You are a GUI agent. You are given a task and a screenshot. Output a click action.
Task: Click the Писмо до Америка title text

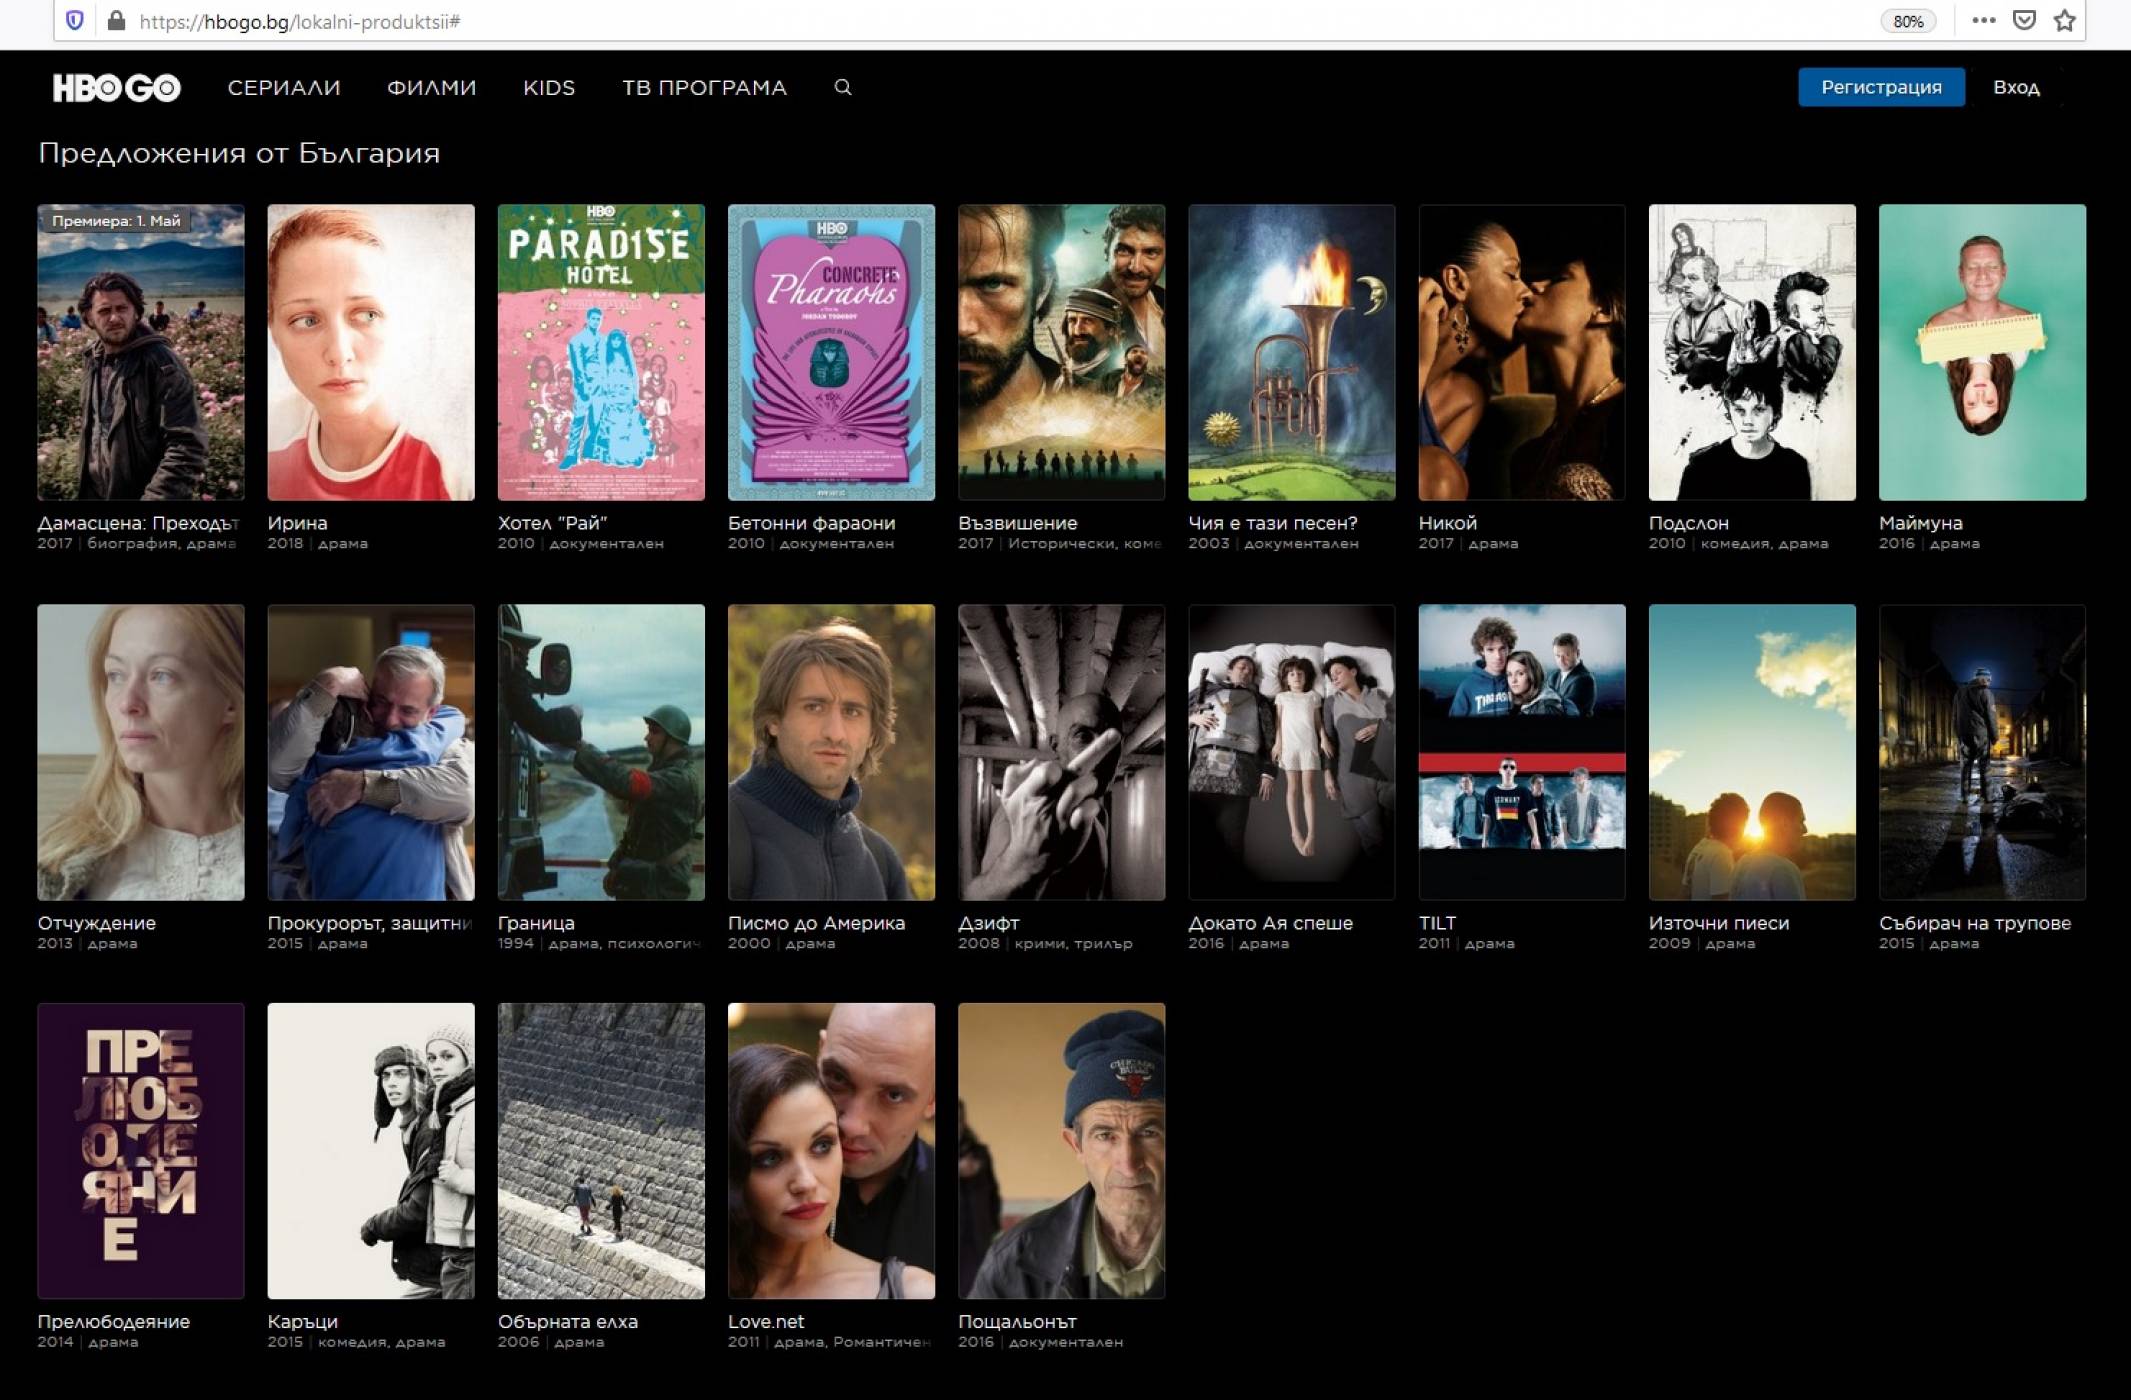816,923
